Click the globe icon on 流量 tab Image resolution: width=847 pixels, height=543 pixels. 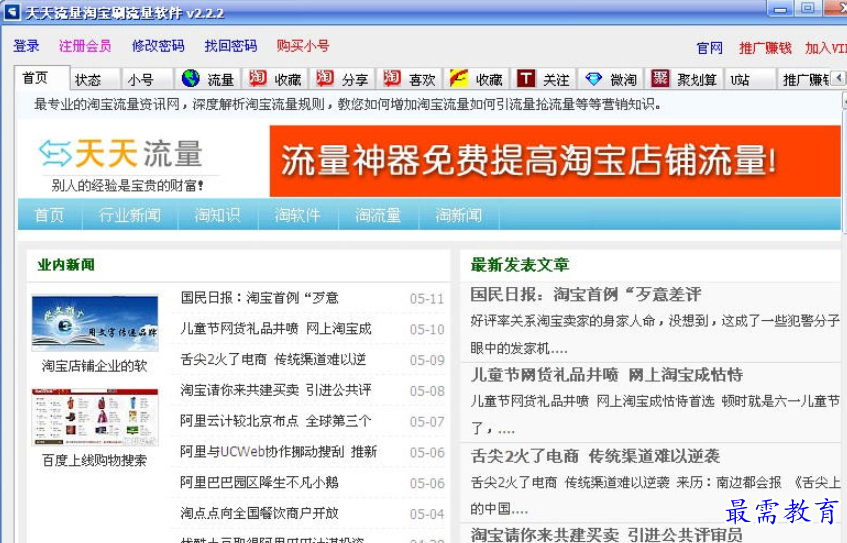[x=191, y=78]
